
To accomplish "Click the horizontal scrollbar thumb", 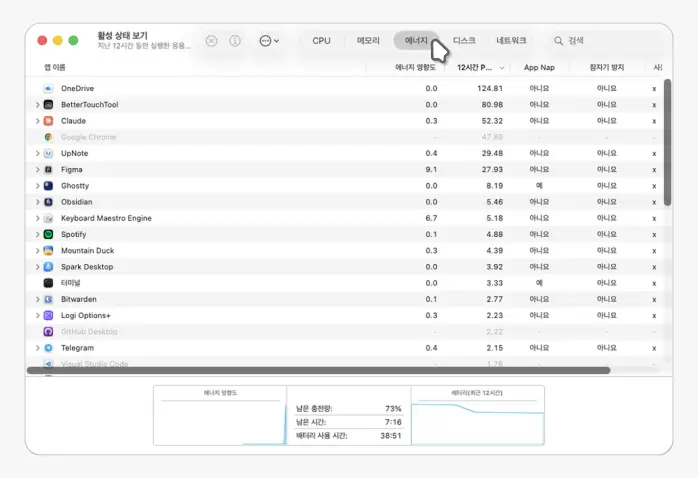I will 318,370.
